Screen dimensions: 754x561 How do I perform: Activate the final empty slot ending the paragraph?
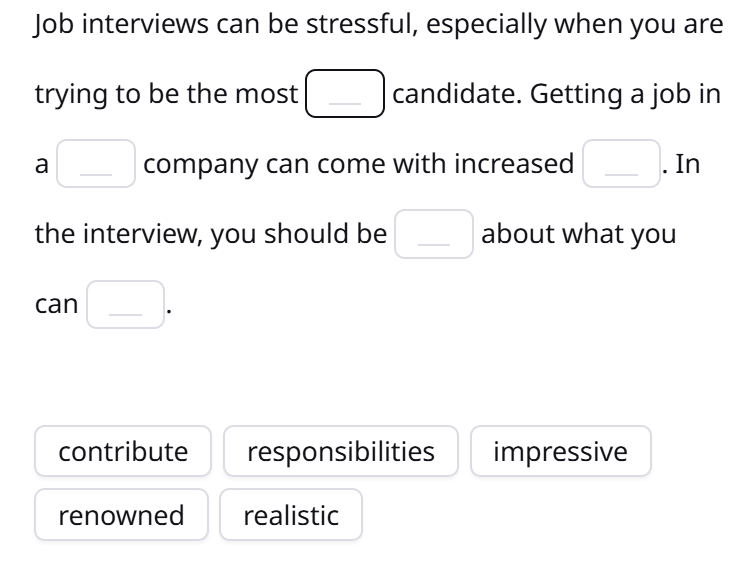[x=126, y=304]
